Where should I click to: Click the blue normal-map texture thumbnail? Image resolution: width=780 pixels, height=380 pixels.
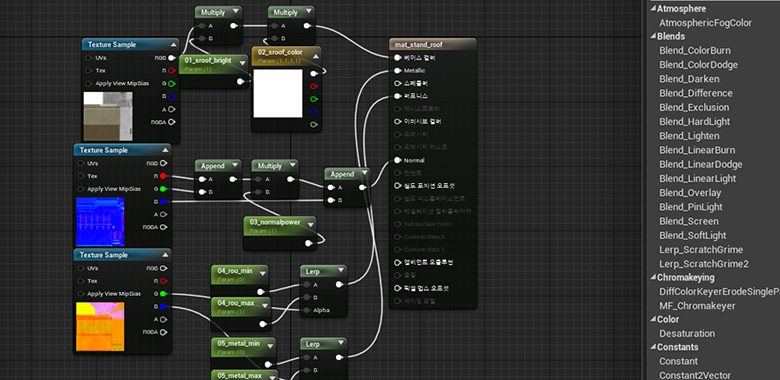[x=100, y=222]
